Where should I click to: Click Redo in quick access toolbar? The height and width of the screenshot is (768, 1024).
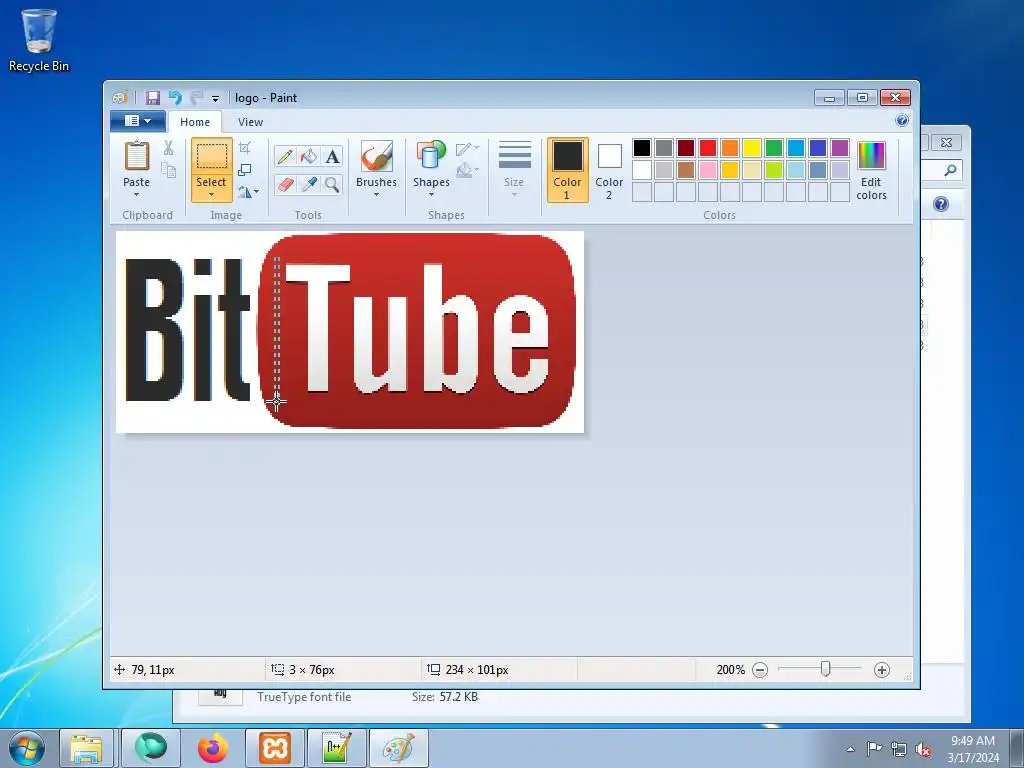point(197,98)
